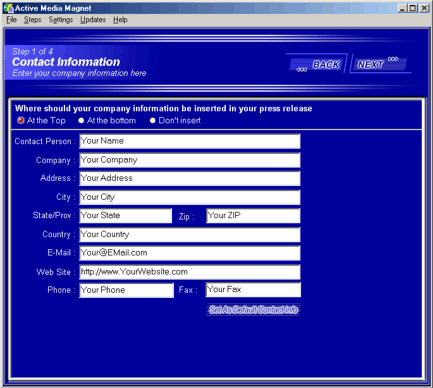Viewport: 433px width, 388px height.
Task: Go to the next step with NEXT
Action: [x=379, y=63]
